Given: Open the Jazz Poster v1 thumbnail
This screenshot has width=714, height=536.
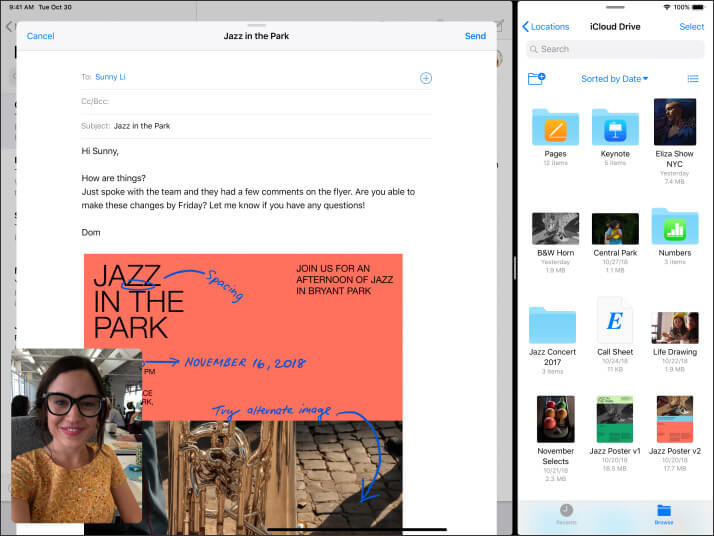Looking at the screenshot, I should (615, 420).
